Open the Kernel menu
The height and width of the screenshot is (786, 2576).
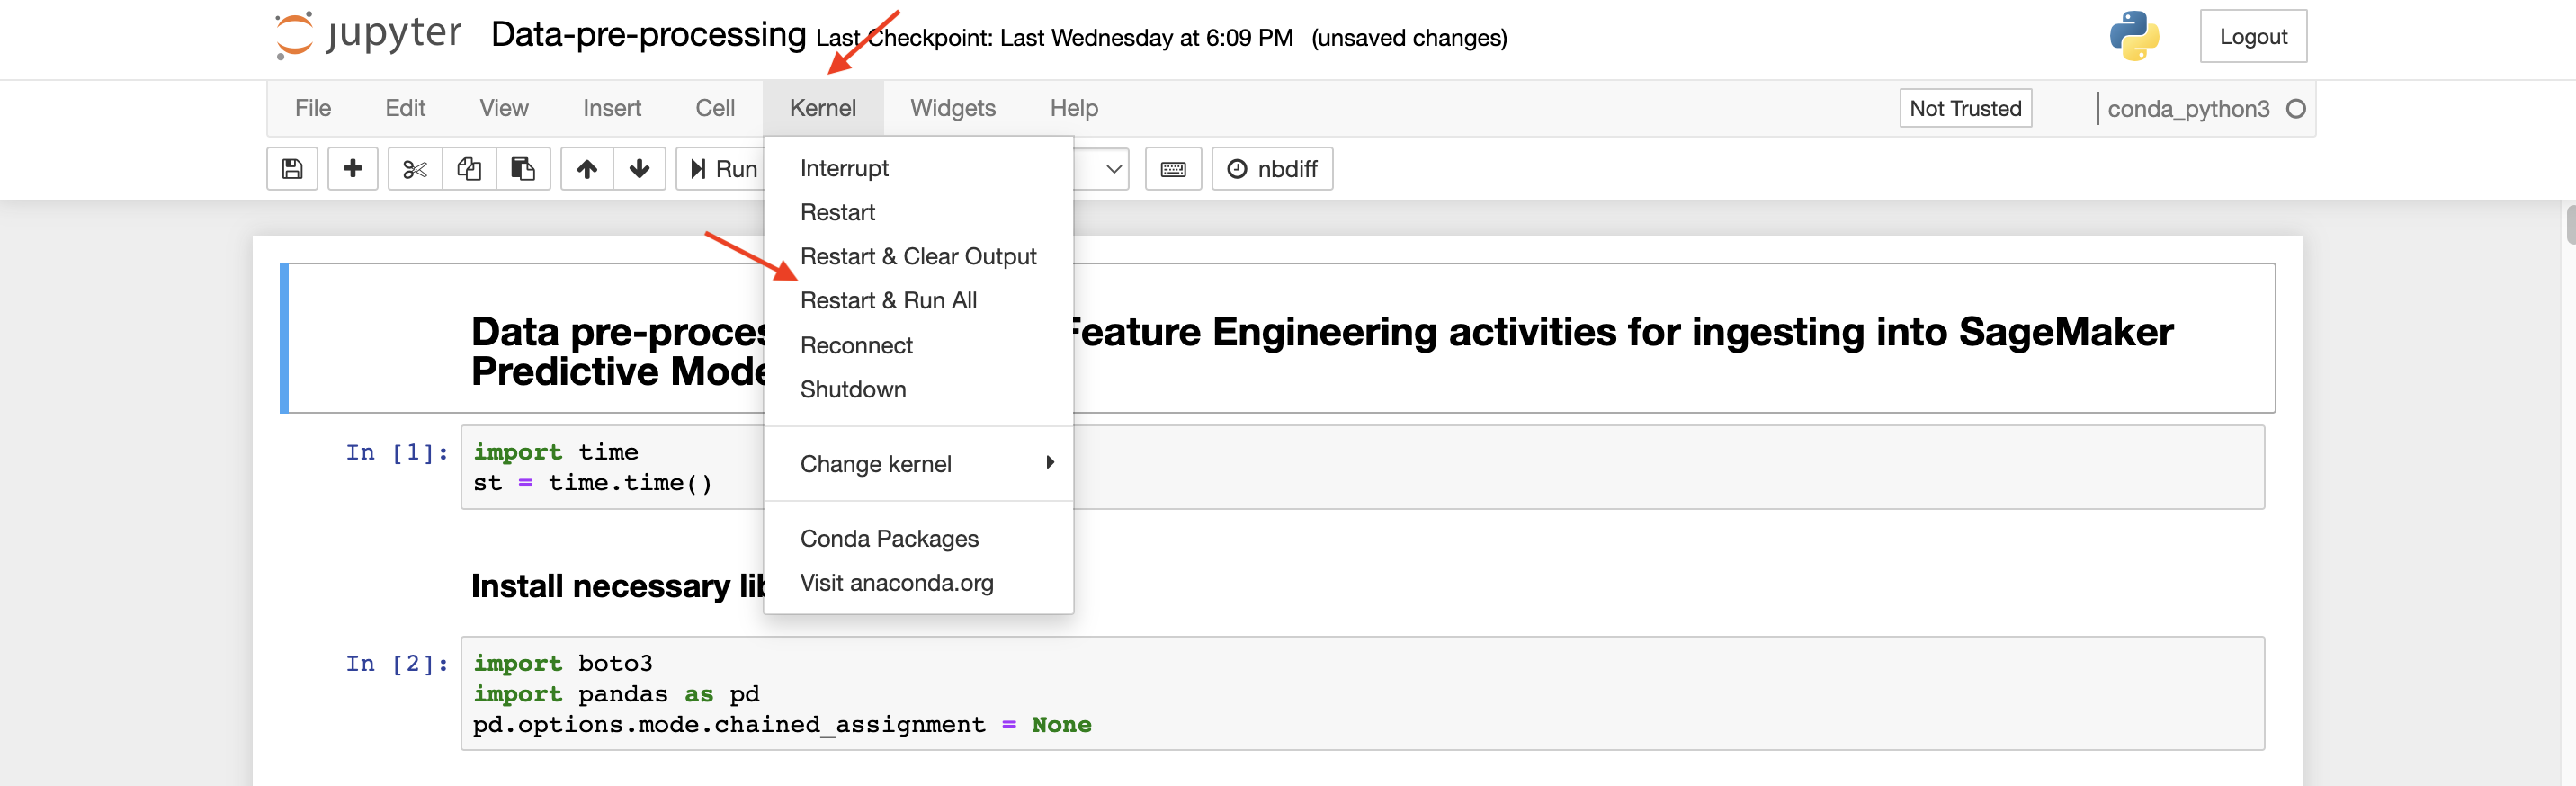click(822, 108)
